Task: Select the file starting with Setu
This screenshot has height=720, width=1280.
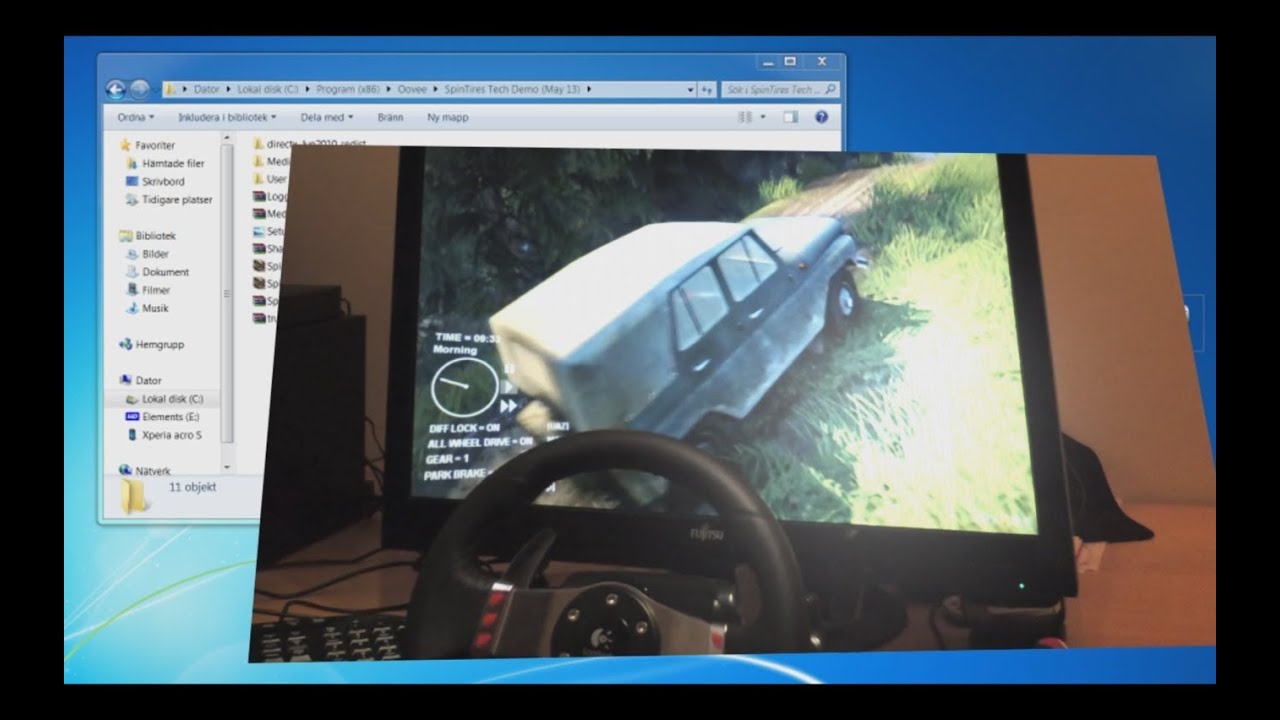Action: point(269,231)
